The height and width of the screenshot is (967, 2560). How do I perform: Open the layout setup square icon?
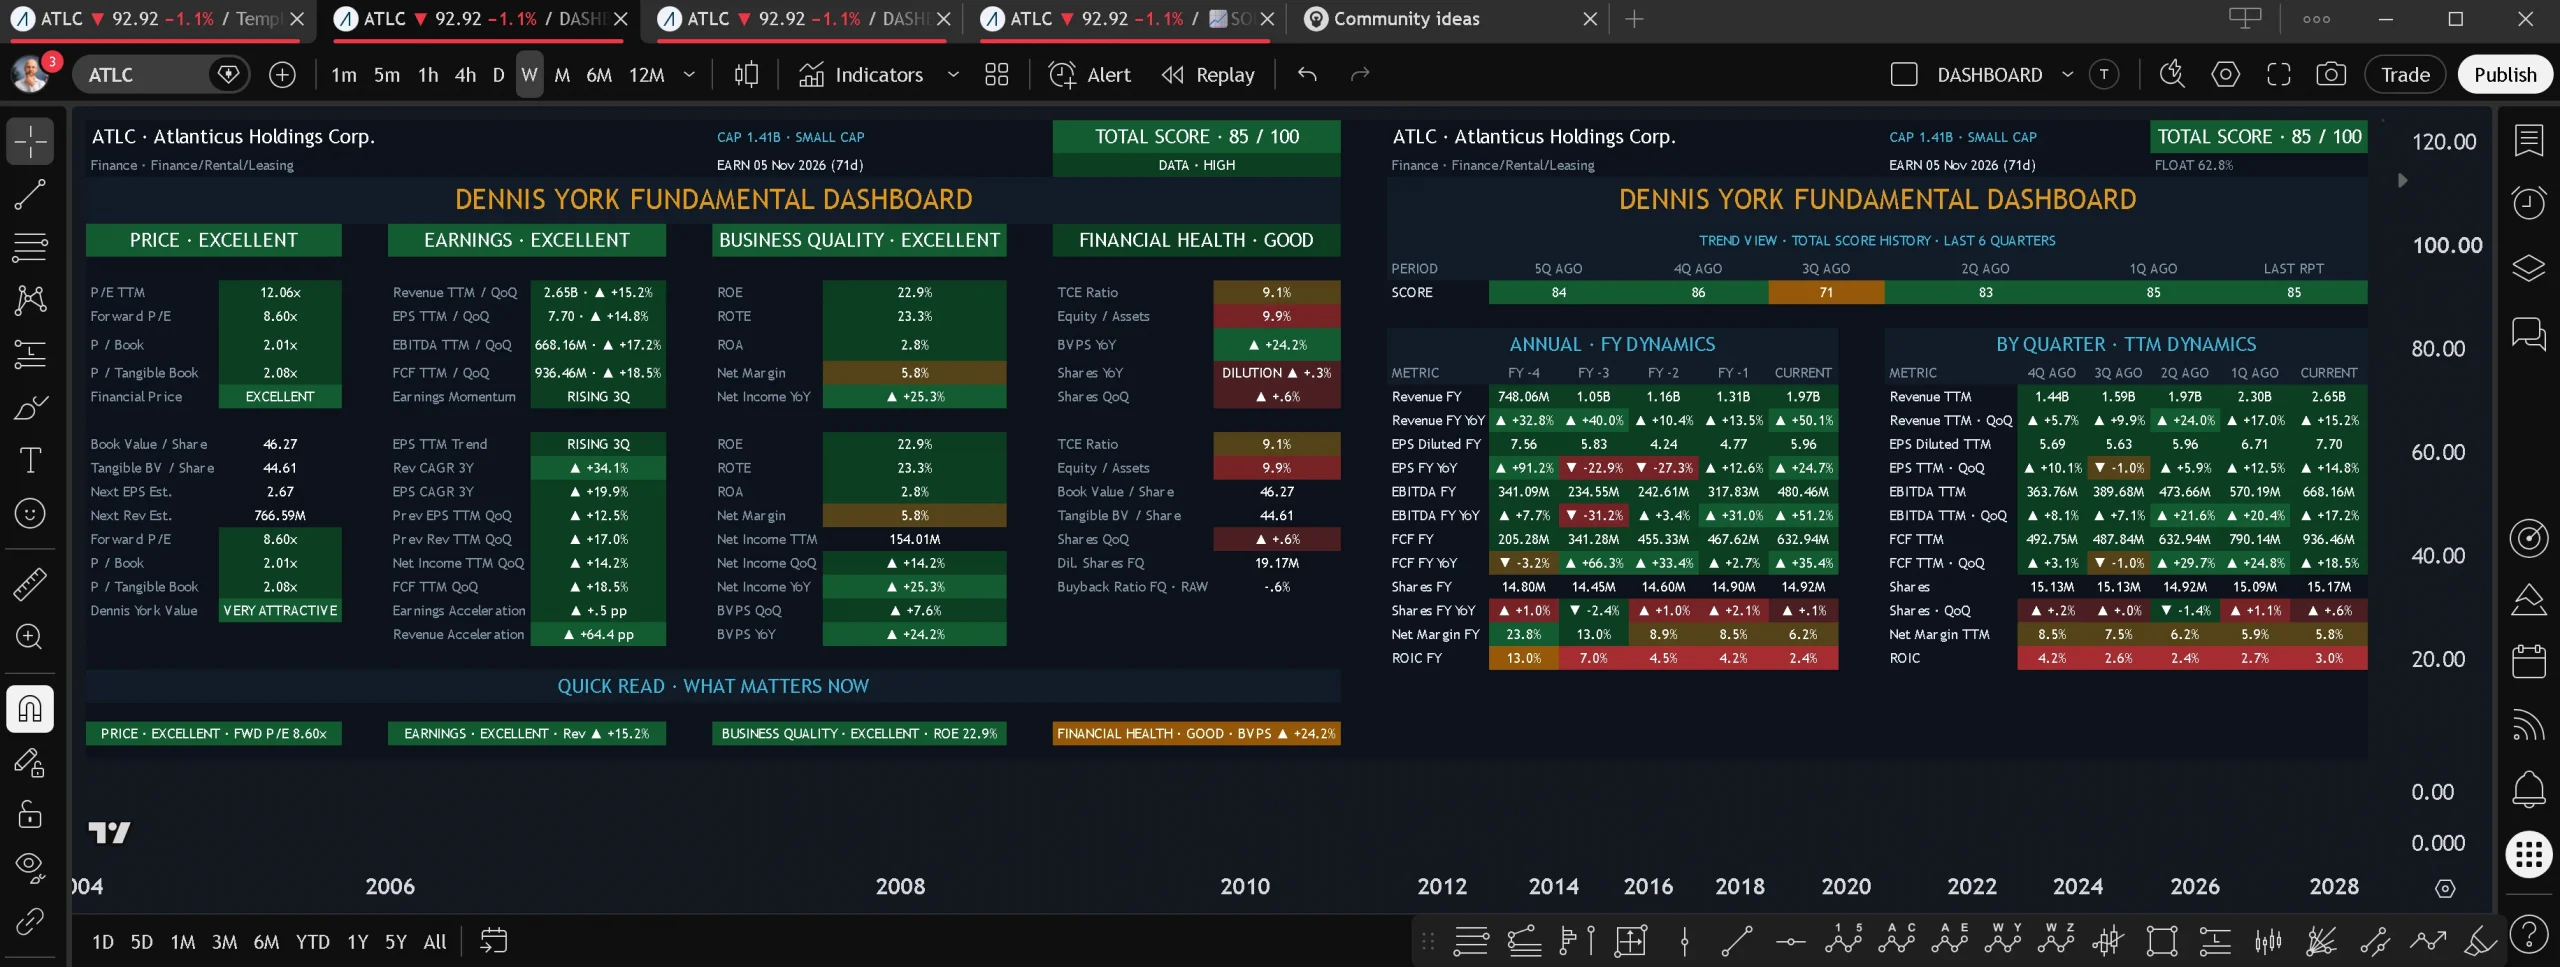[1904, 74]
